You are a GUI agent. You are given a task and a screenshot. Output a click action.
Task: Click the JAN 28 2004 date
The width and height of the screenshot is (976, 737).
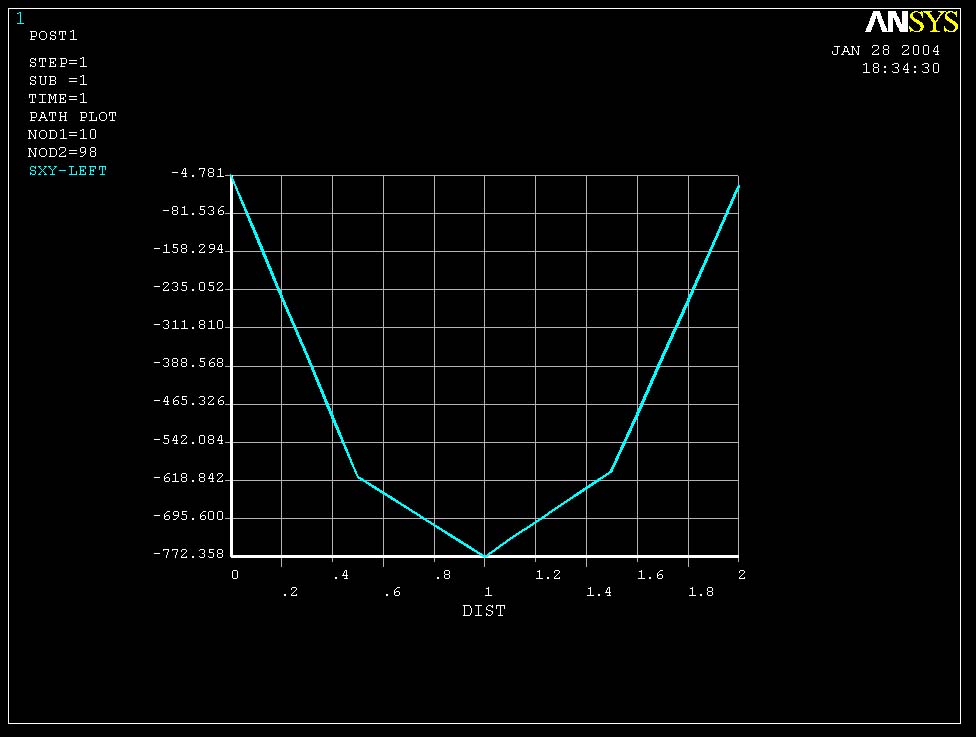[886, 50]
